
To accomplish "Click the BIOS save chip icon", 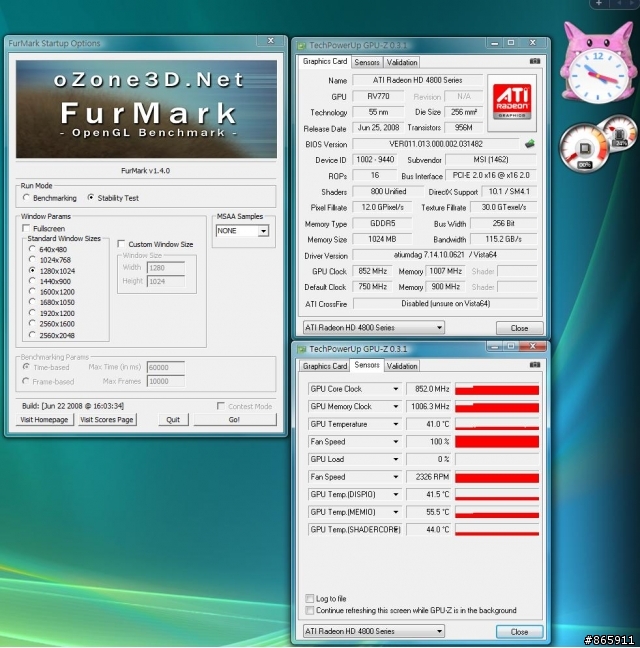I will click(529, 144).
